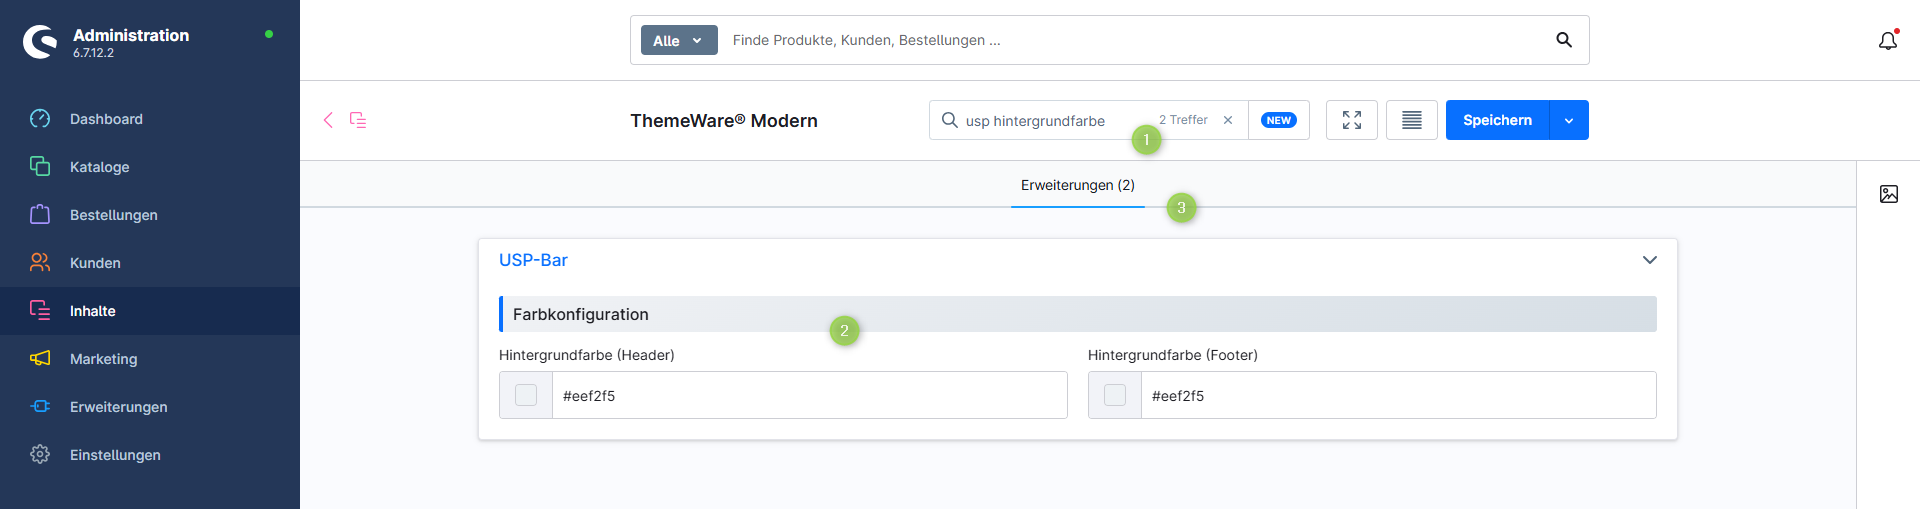Click the Farbkonfiguration section header
Image resolution: width=1920 pixels, height=509 pixels.
coord(1078,314)
